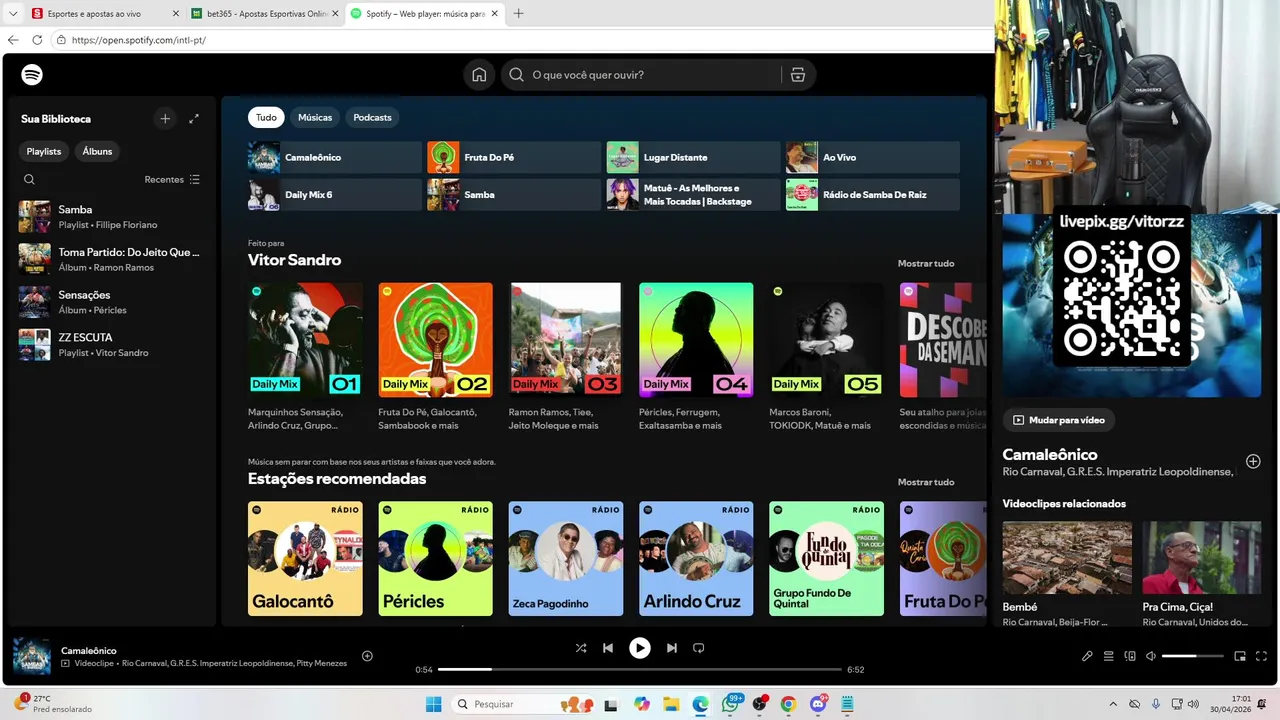Switch to the Esportes e apostas ao vivo tab
The image size is (1280, 720).
pos(103,14)
